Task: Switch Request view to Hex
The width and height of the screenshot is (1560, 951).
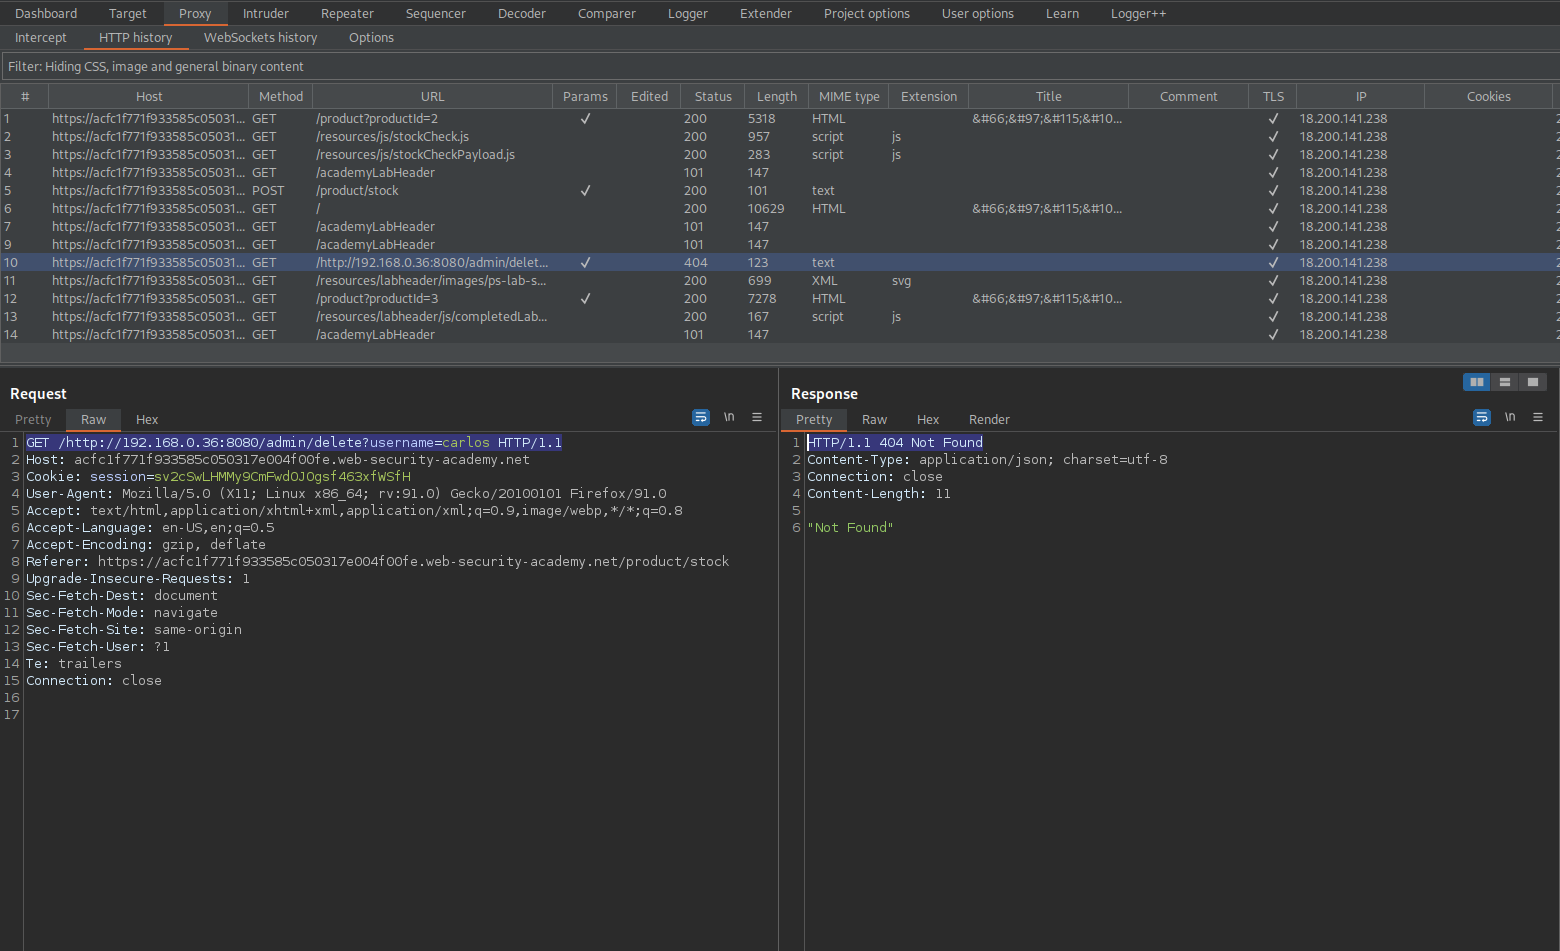Action: 147,419
